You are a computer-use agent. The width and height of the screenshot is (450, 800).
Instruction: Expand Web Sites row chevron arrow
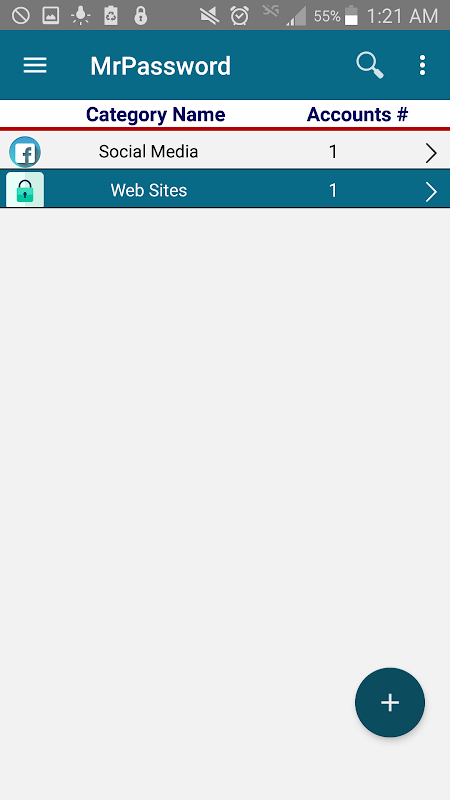(x=431, y=191)
